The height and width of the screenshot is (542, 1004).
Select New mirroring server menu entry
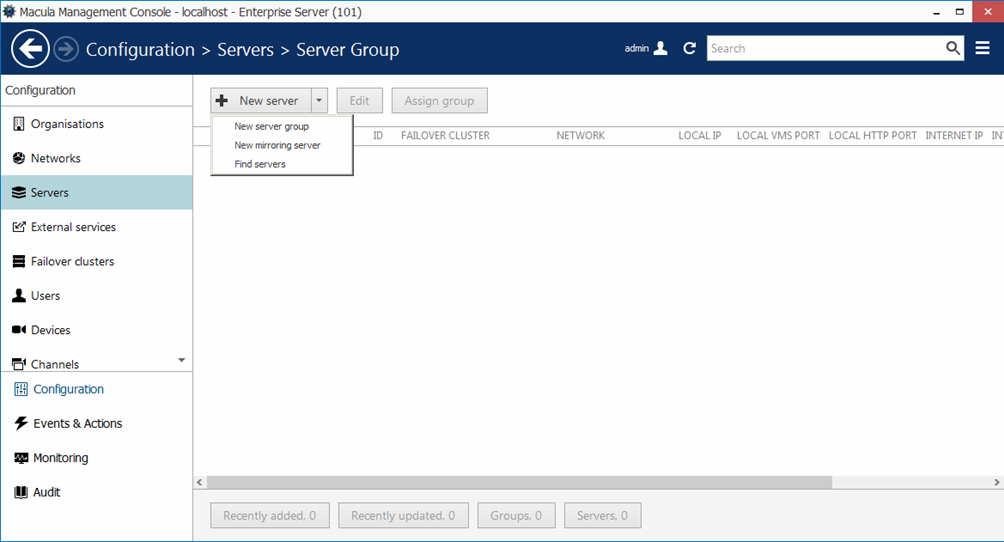click(x=277, y=145)
